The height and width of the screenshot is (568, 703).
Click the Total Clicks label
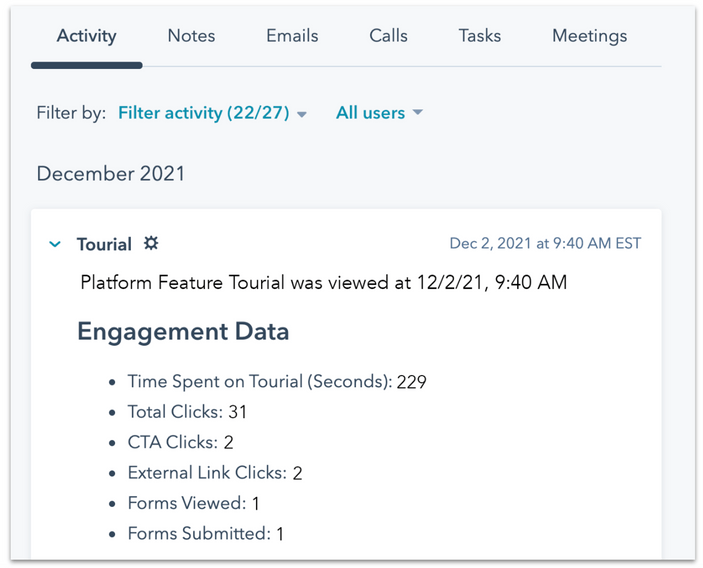(x=175, y=412)
